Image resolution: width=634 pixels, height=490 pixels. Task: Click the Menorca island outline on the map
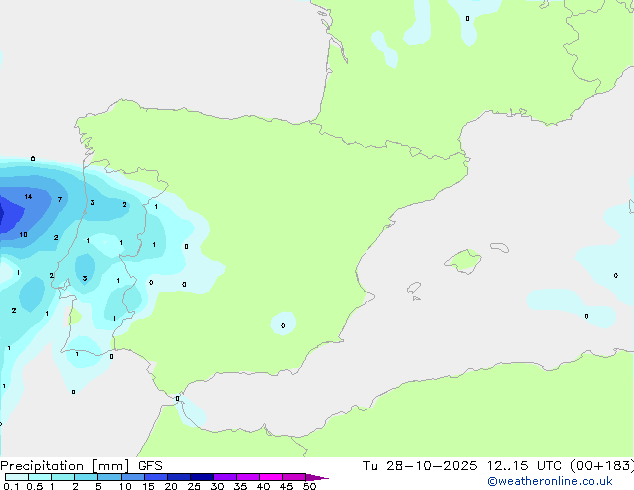(500, 247)
